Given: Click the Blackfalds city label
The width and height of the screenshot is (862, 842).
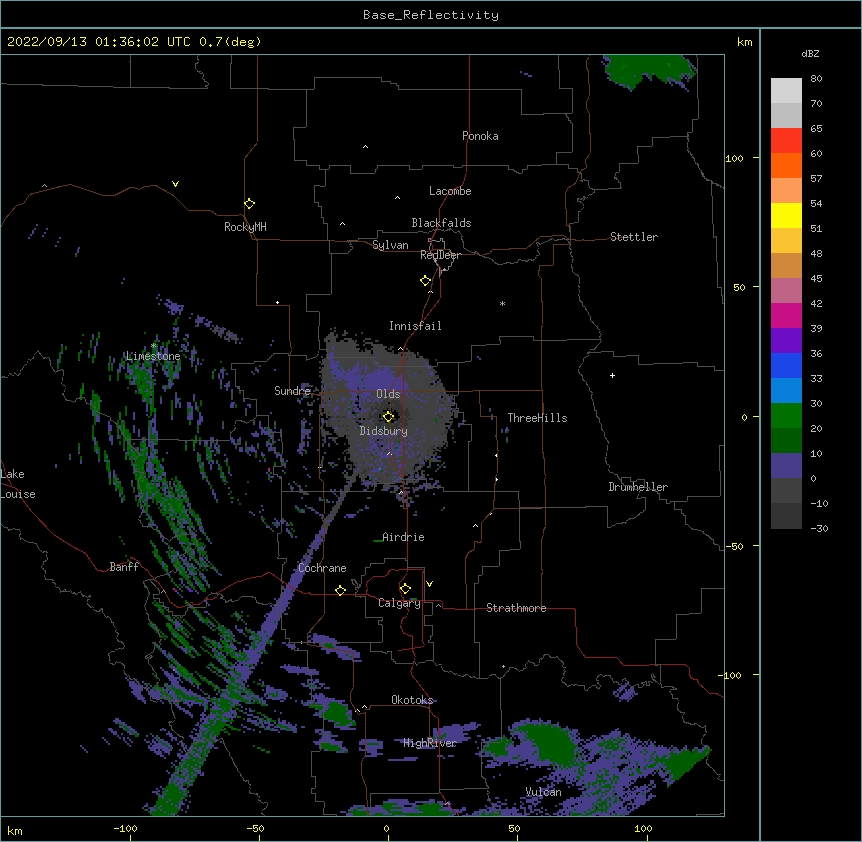Looking at the screenshot, I should click(441, 223).
